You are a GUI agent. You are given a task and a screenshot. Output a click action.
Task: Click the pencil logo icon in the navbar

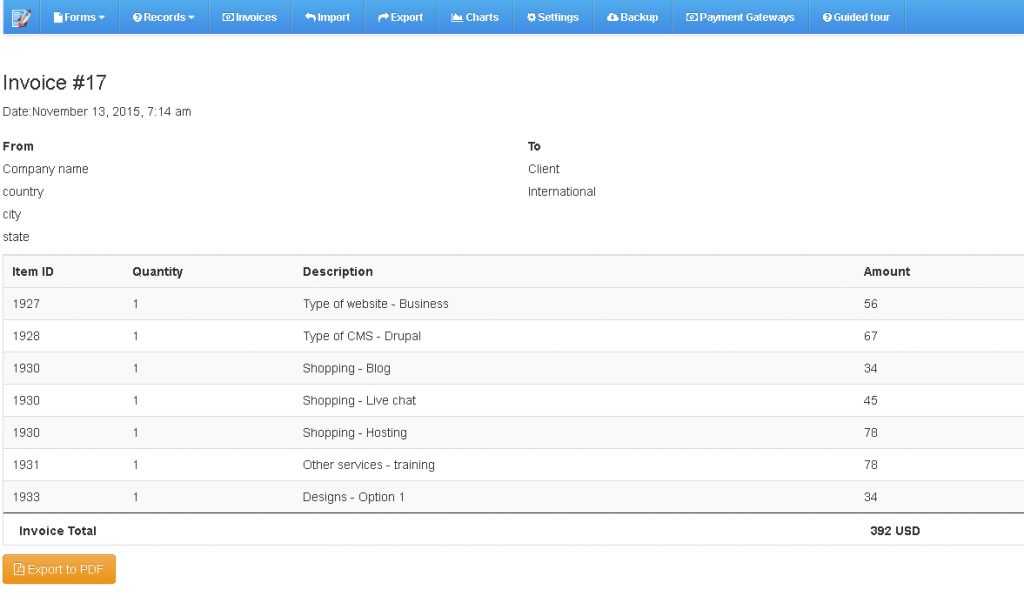click(20, 16)
